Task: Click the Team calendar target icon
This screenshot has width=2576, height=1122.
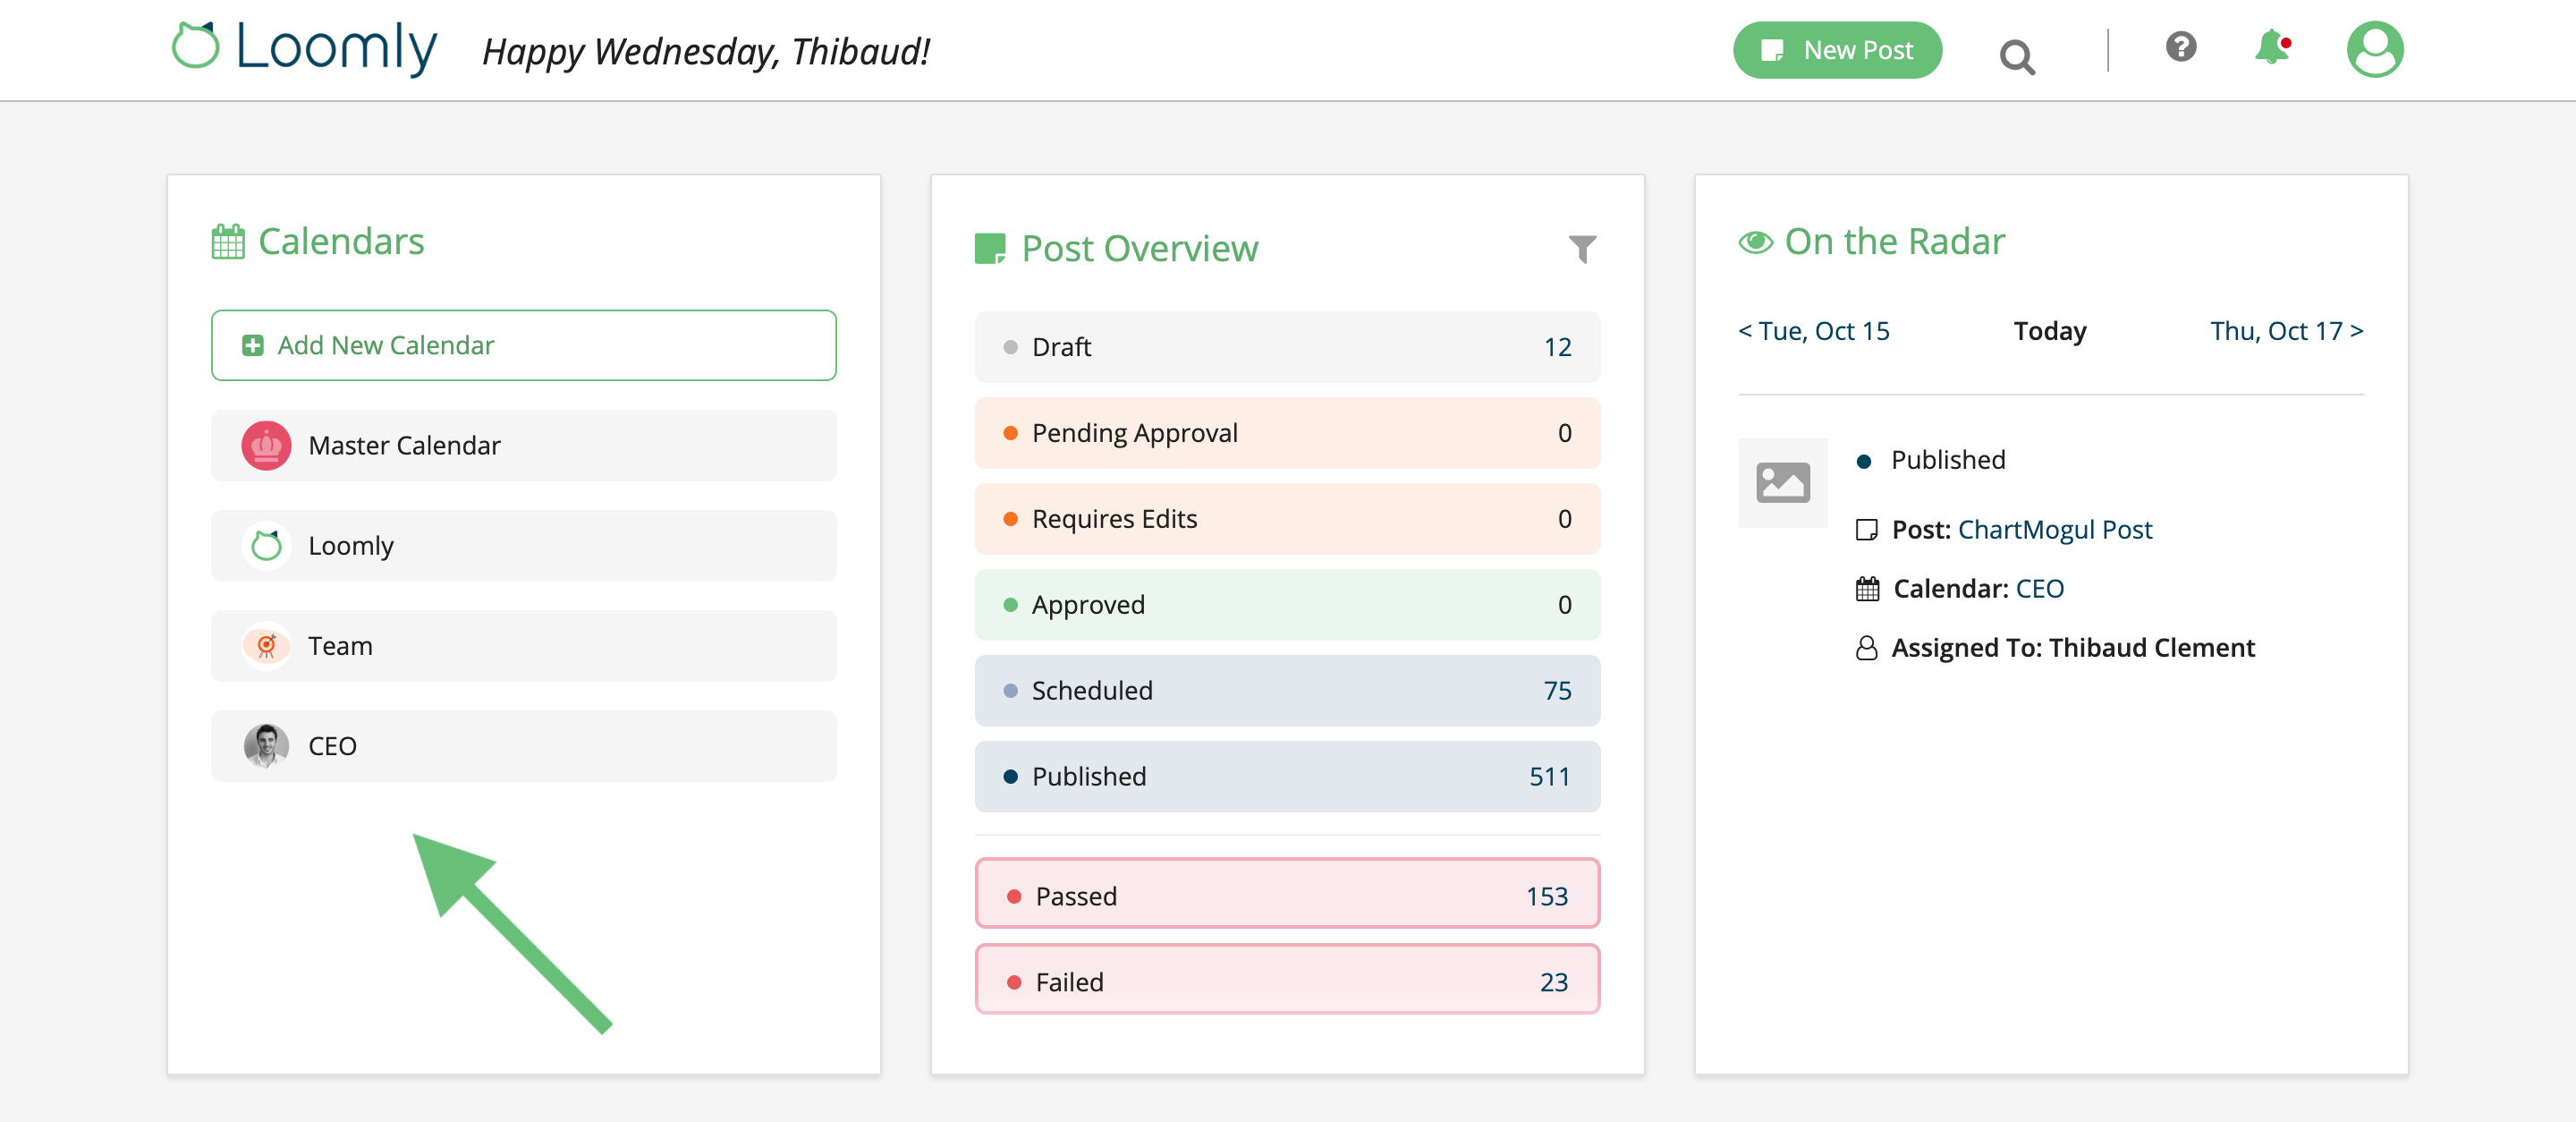Action: pos(266,646)
